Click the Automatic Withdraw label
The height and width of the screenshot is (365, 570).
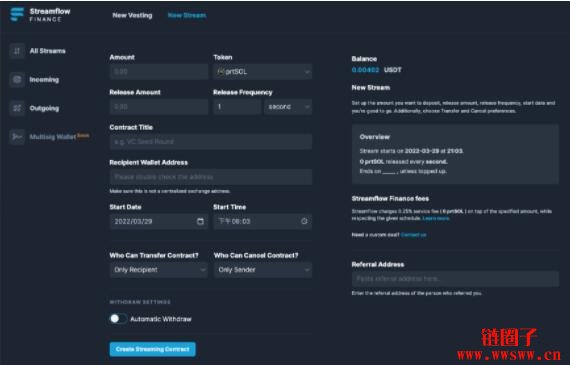pos(161,319)
